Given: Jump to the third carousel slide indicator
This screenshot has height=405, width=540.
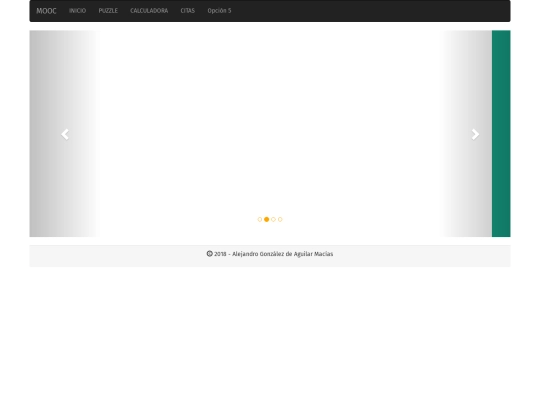Looking at the screenshot, I should 273,219.
